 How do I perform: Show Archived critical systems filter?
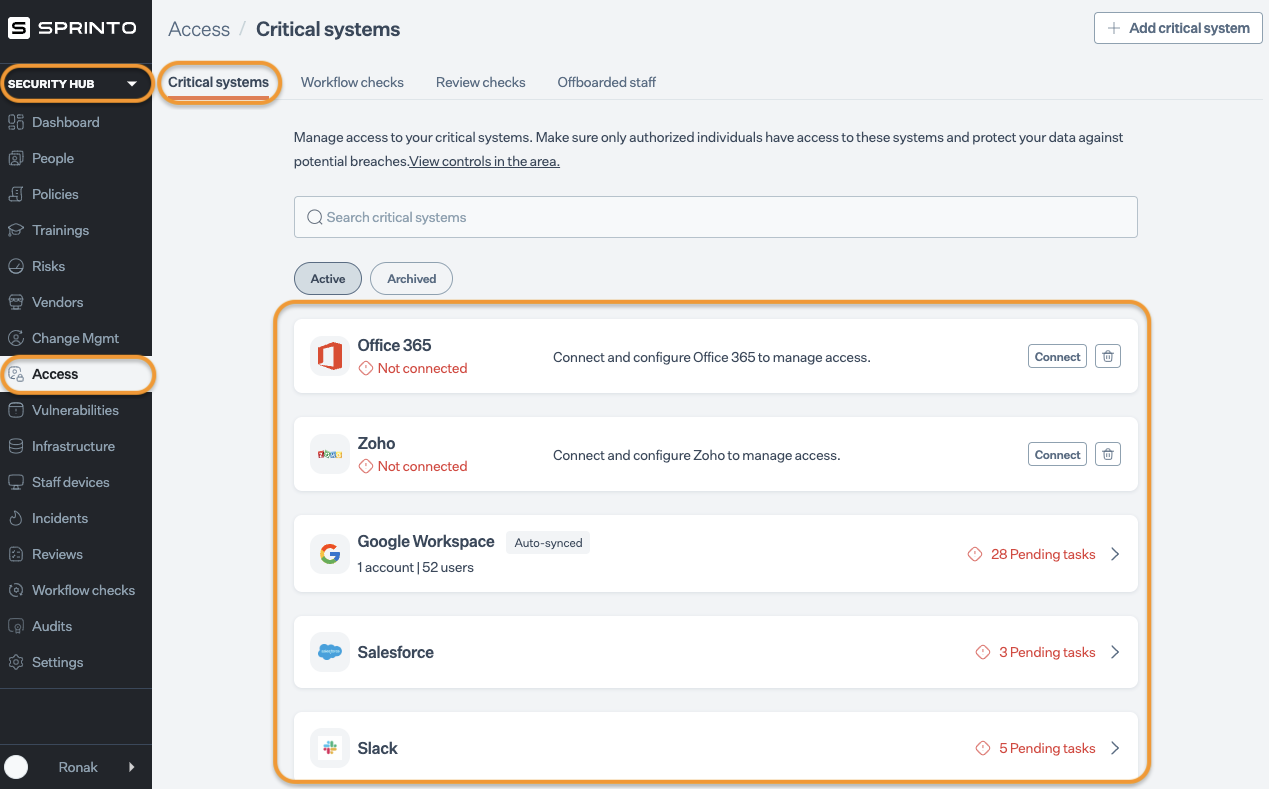pos(412,279)
